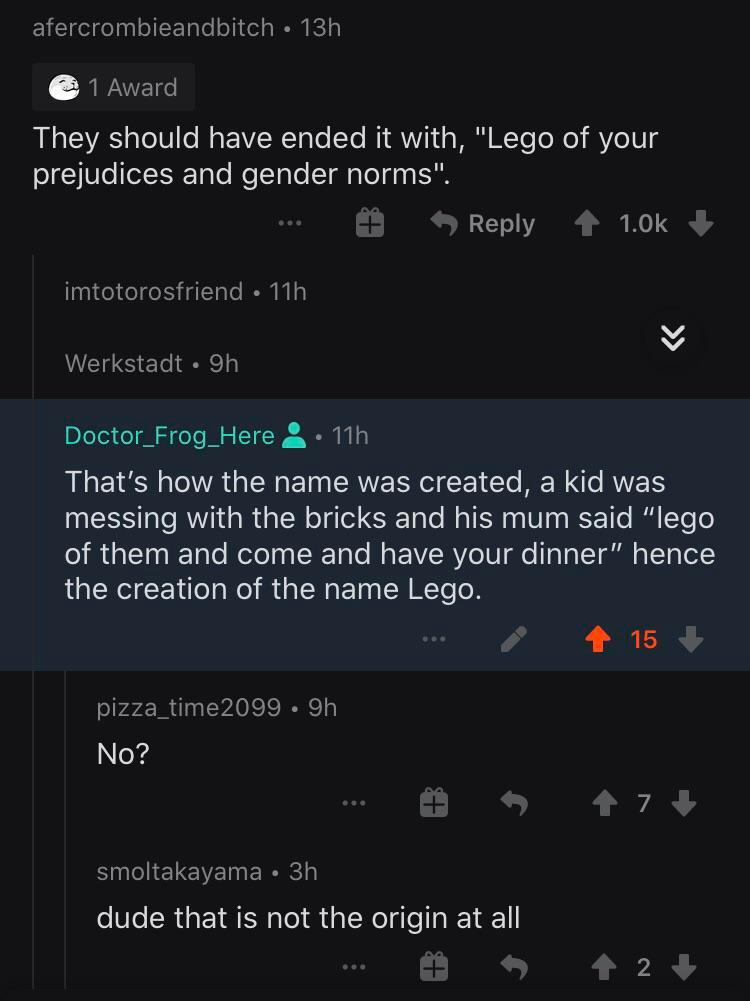750x1001 pixels.
Task: Give award to pizza_time2099's comment
Action: point(433,803)
